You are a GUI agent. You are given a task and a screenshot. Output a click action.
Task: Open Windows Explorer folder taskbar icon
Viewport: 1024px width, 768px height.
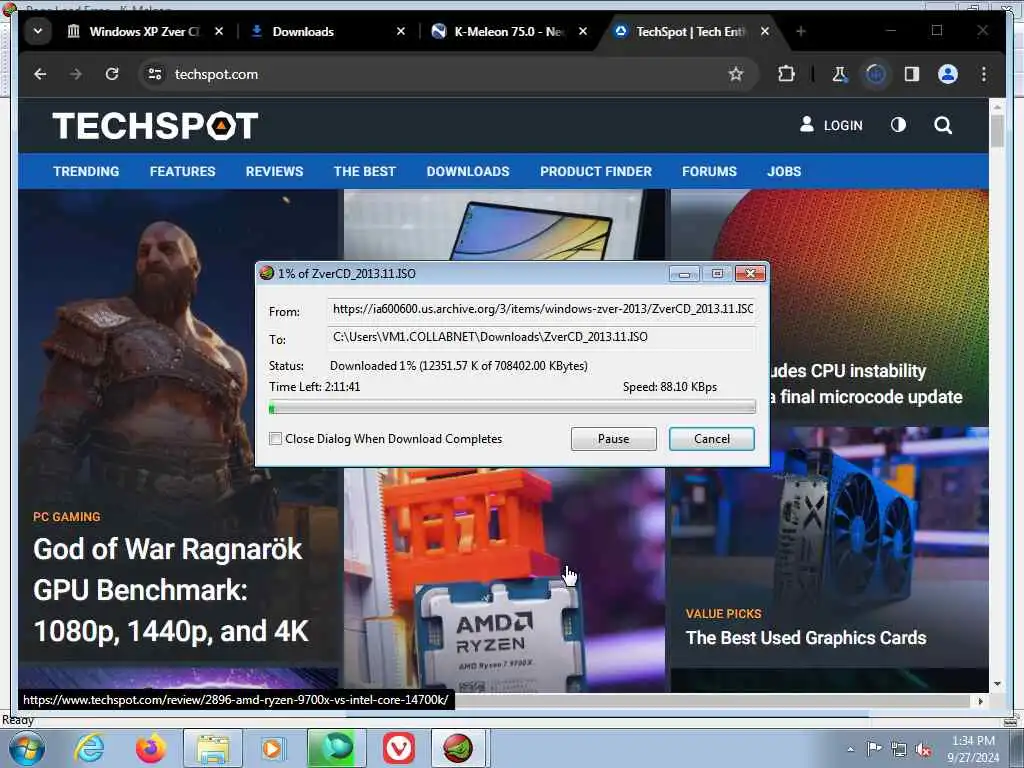click(213, 748)
